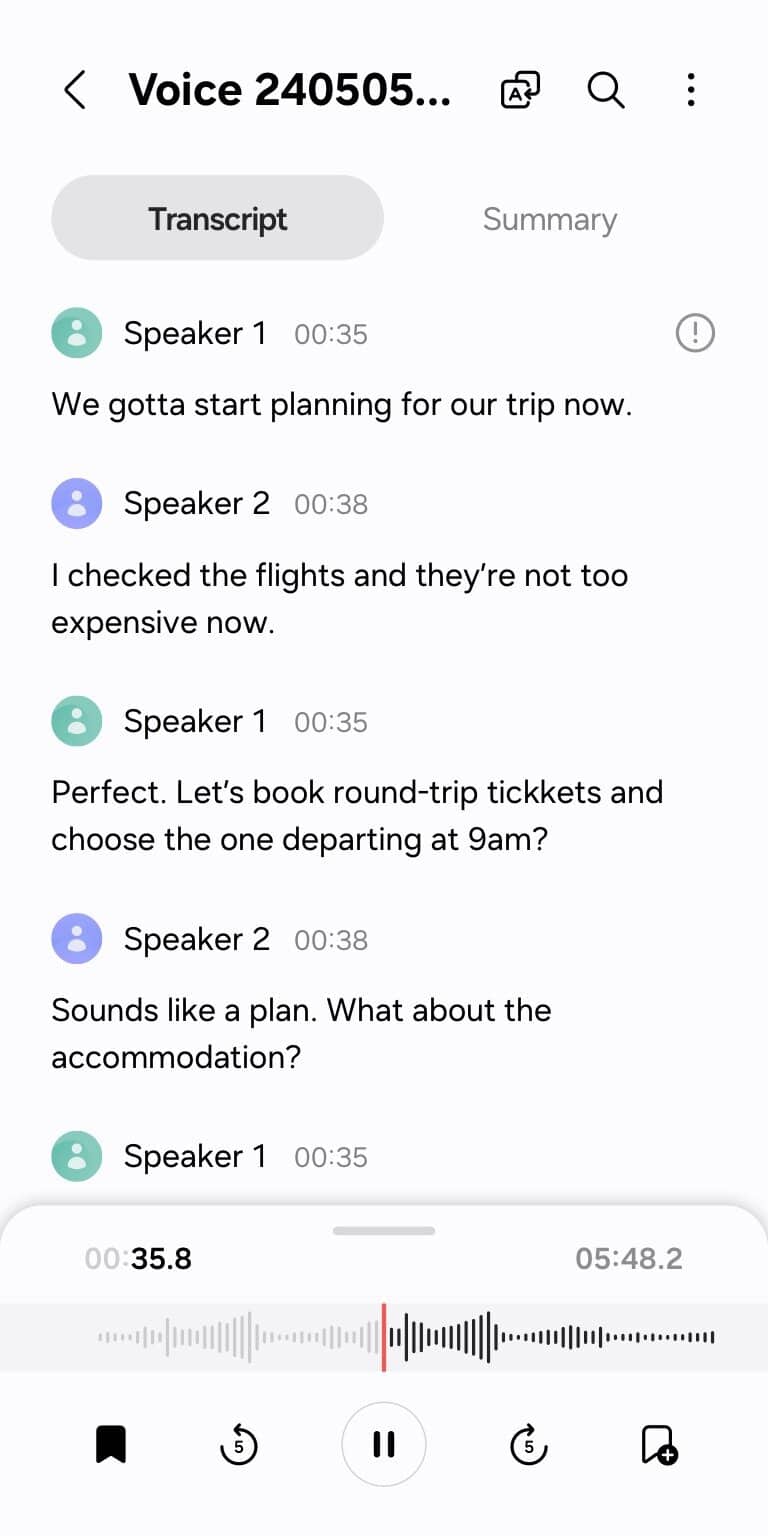Expand the player panel drag handle
The height and width of the screenshot is (1536, 768).
(384, 1231)
